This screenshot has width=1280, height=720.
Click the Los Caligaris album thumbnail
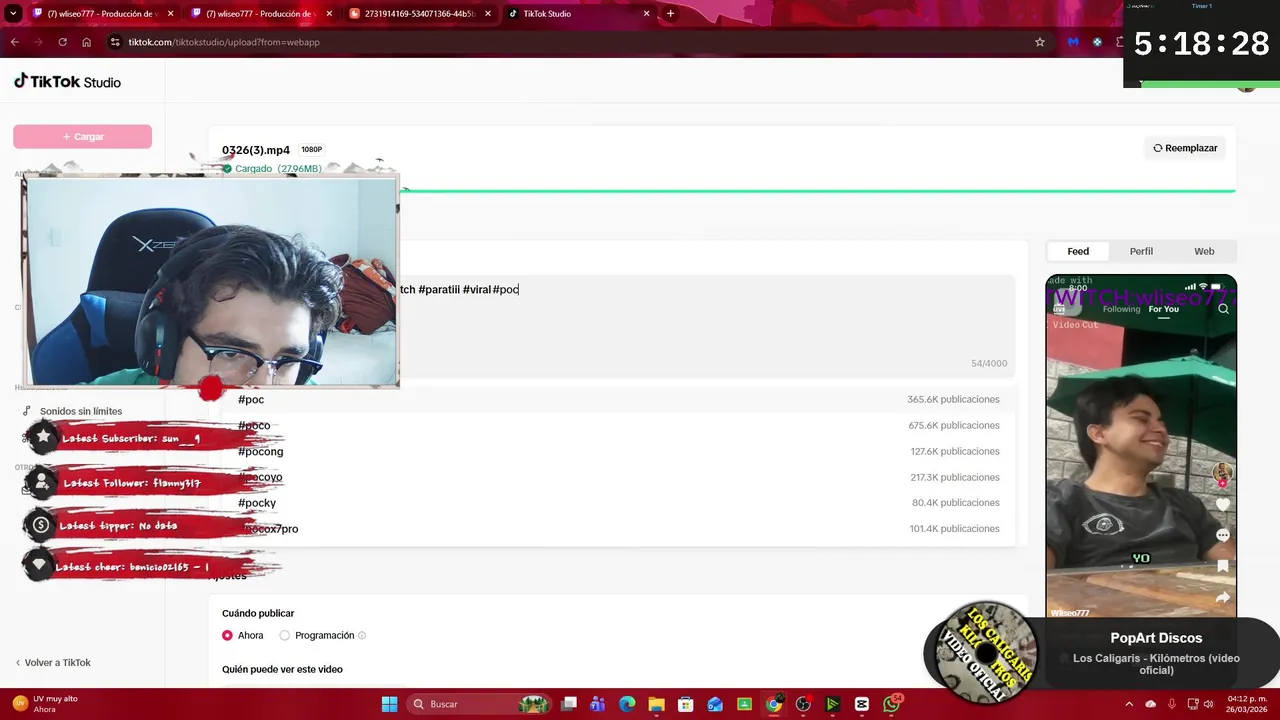986,653
